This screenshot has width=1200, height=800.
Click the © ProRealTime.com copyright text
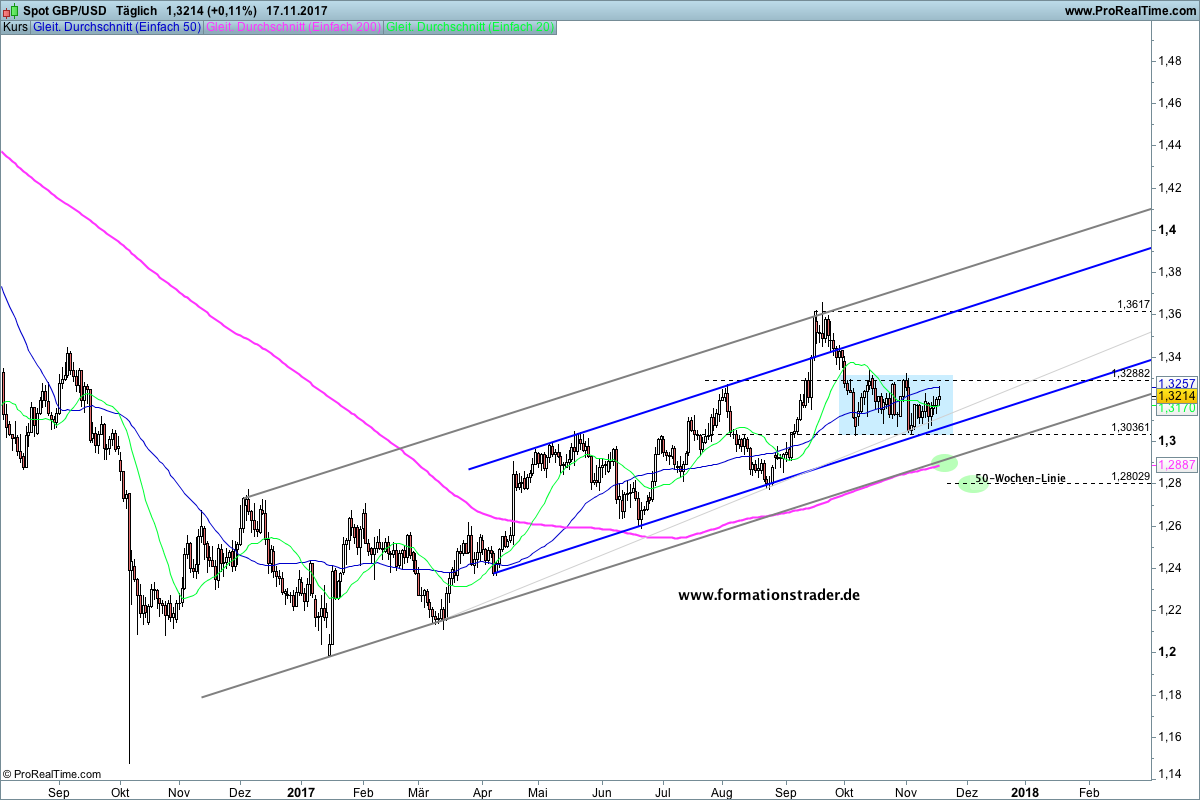pyautogui.click(x=52, y=774)
